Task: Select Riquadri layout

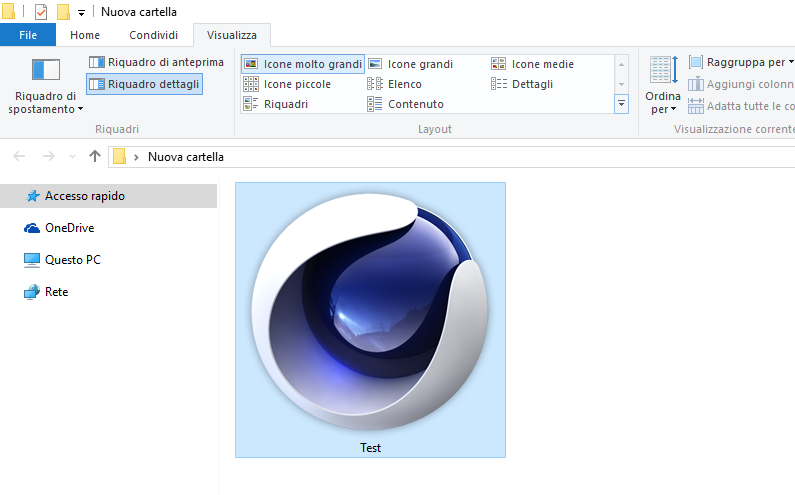Action: 276,104
